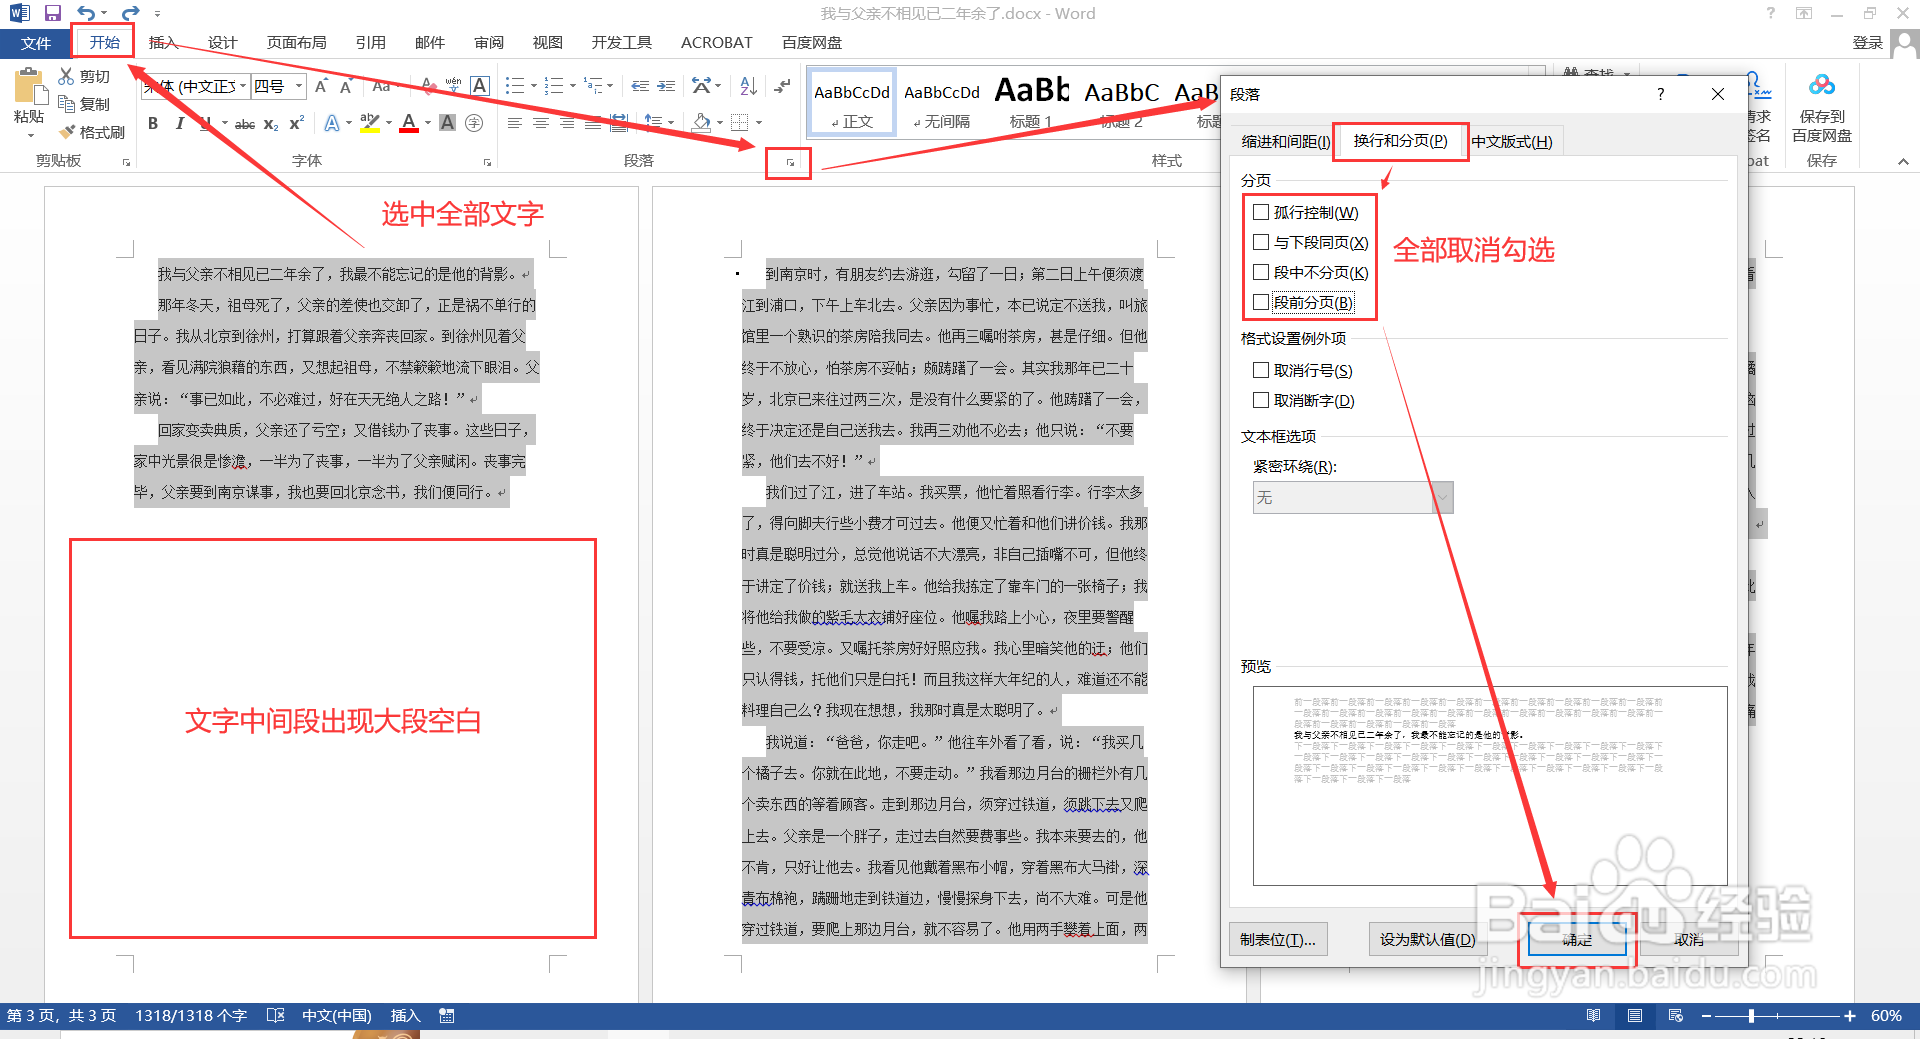Click the word count in status bar

(x=190, y=1015)
